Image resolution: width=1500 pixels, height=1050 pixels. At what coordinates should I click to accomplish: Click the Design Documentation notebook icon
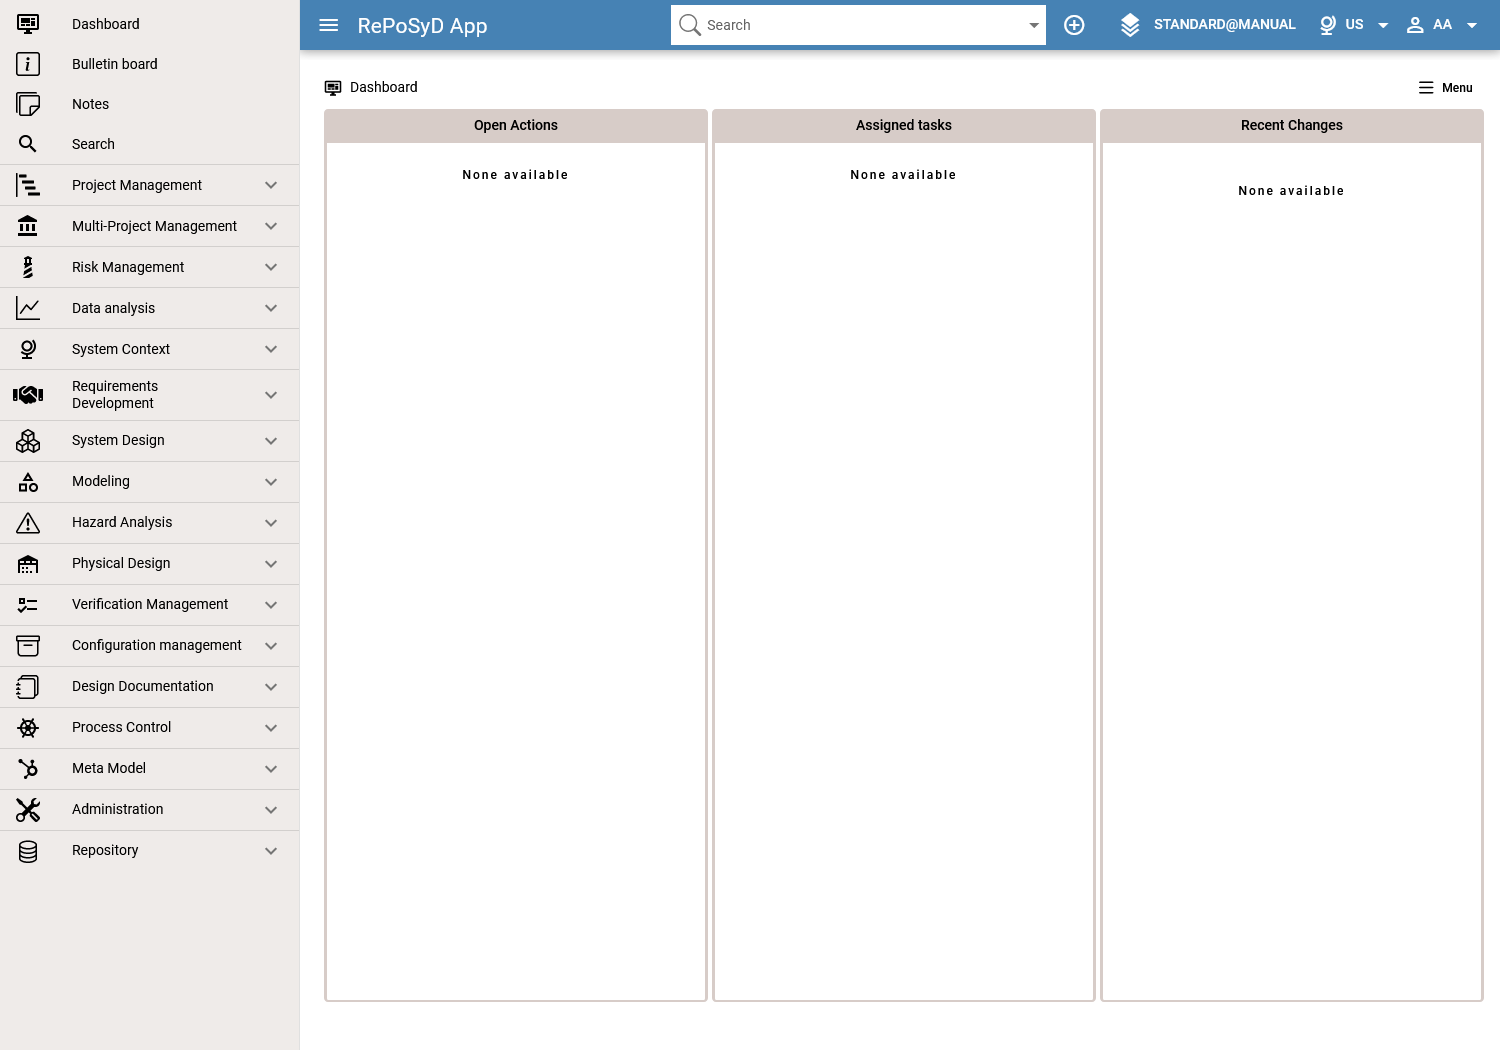click(x=28, y=686)
